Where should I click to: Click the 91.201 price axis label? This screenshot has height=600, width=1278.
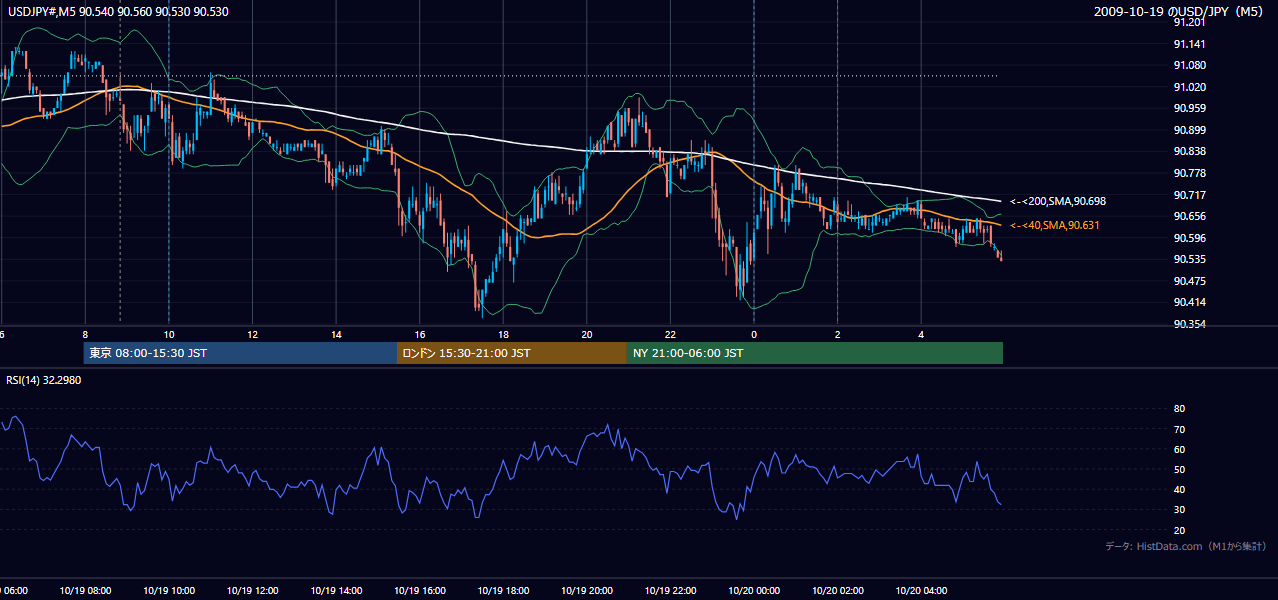tap(1189, 22)
